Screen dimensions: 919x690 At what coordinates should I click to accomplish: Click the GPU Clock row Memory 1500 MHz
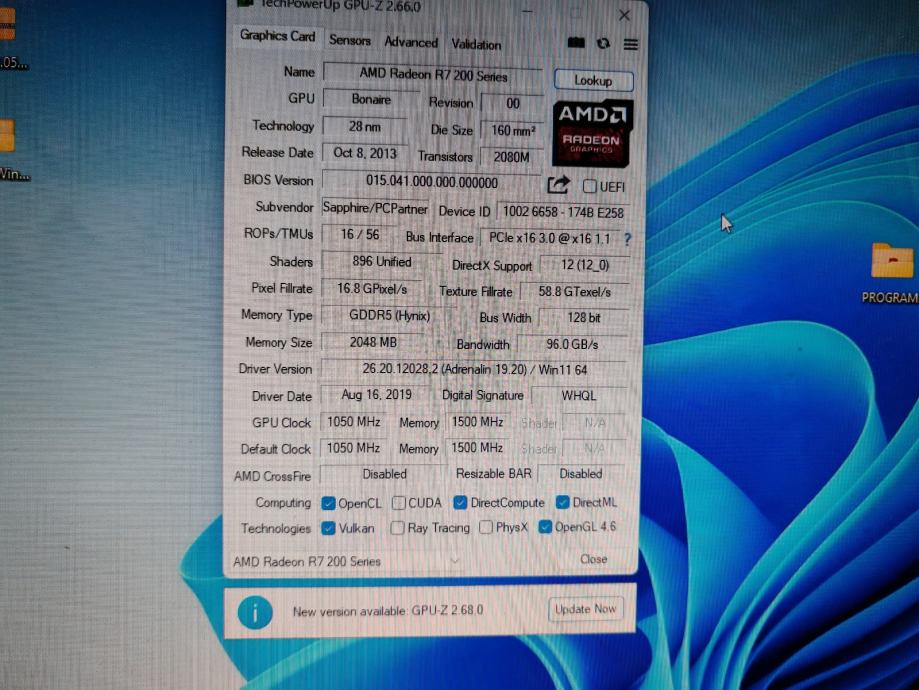[x=477, y=422]
